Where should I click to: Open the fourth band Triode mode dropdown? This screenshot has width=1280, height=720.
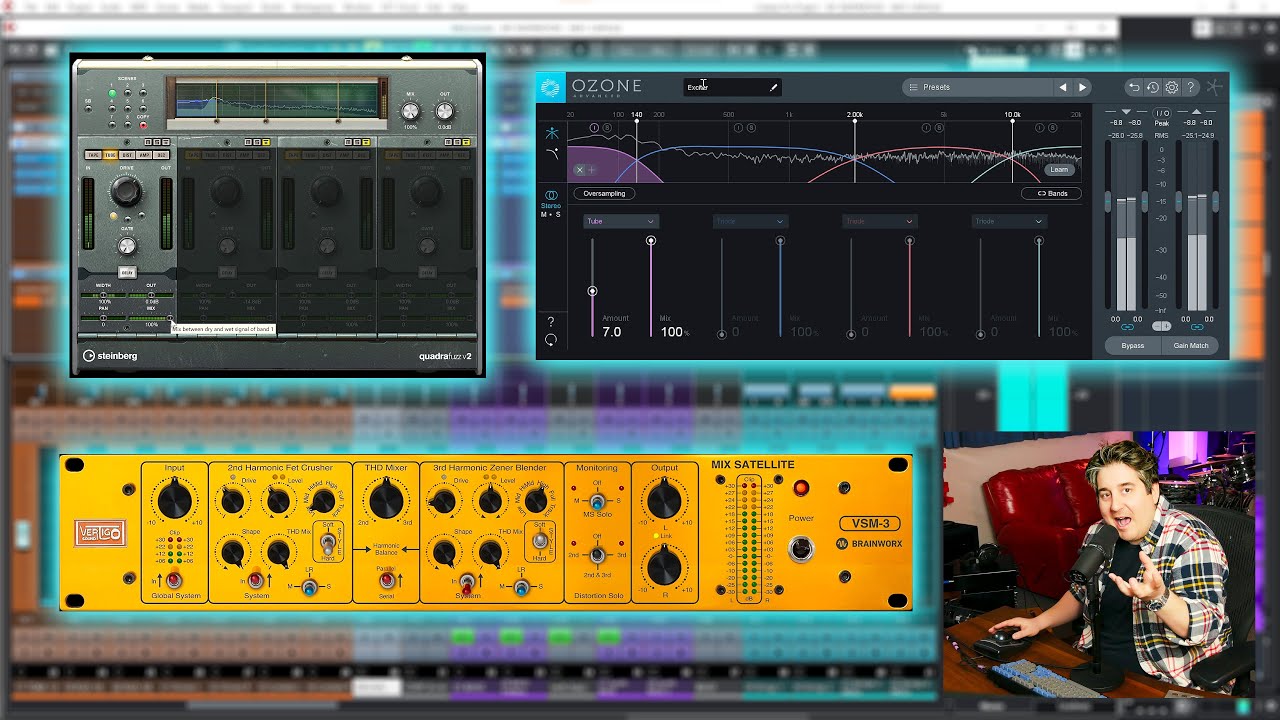click(x=1008, y=221)
